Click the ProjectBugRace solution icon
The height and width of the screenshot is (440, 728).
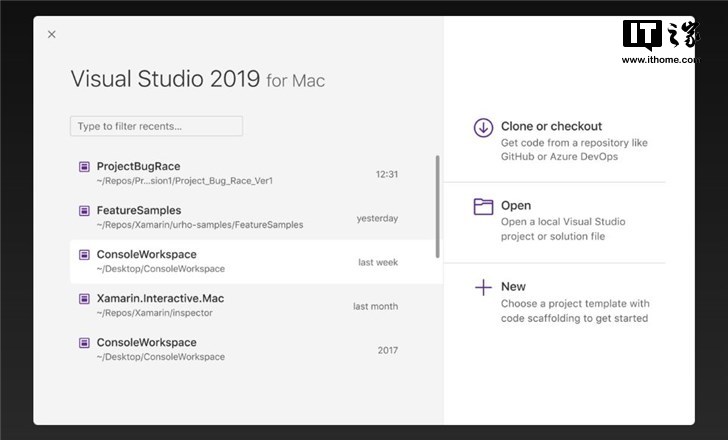84,166
